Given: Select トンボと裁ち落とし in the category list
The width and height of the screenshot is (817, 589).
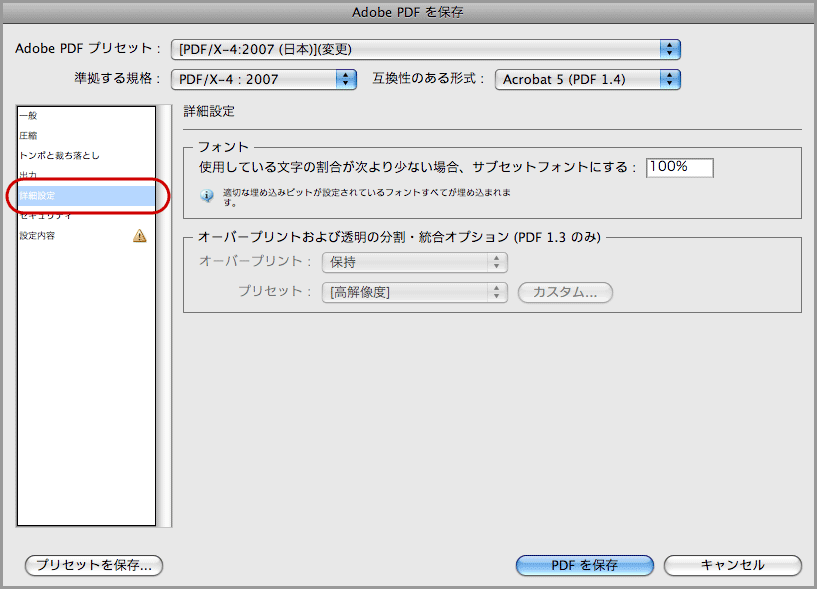Looking at the screenshot, I should click(86, 155).
